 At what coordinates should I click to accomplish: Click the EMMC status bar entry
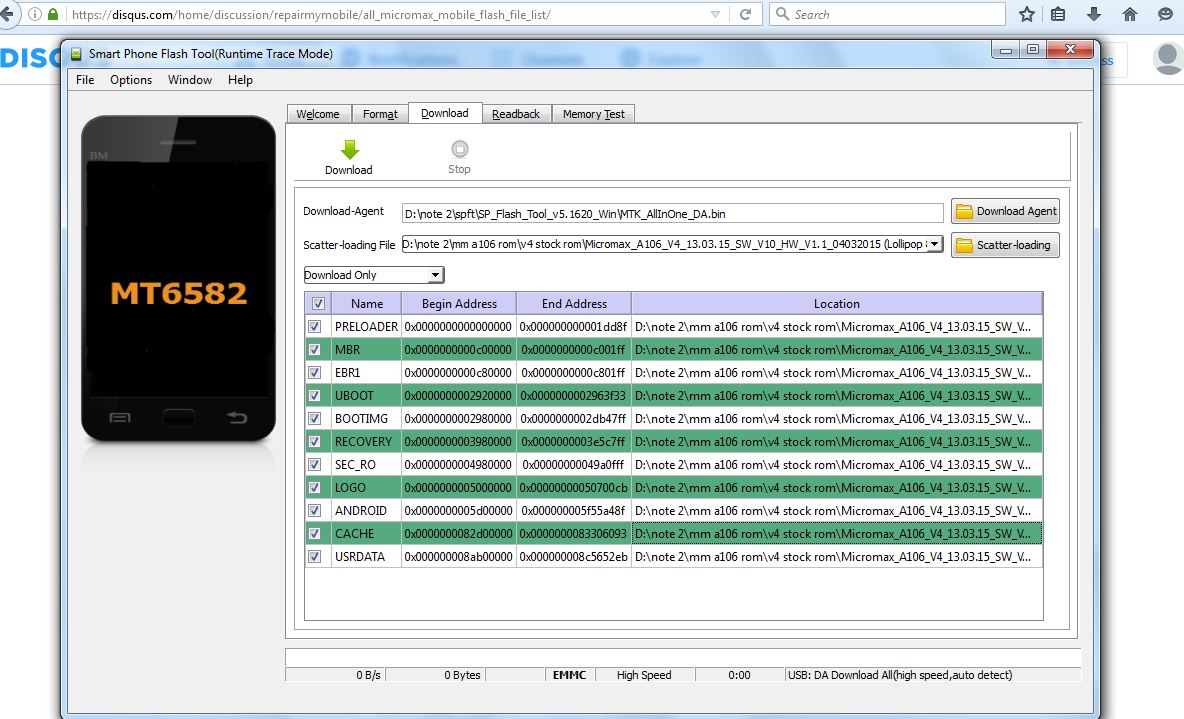point(569,675)
